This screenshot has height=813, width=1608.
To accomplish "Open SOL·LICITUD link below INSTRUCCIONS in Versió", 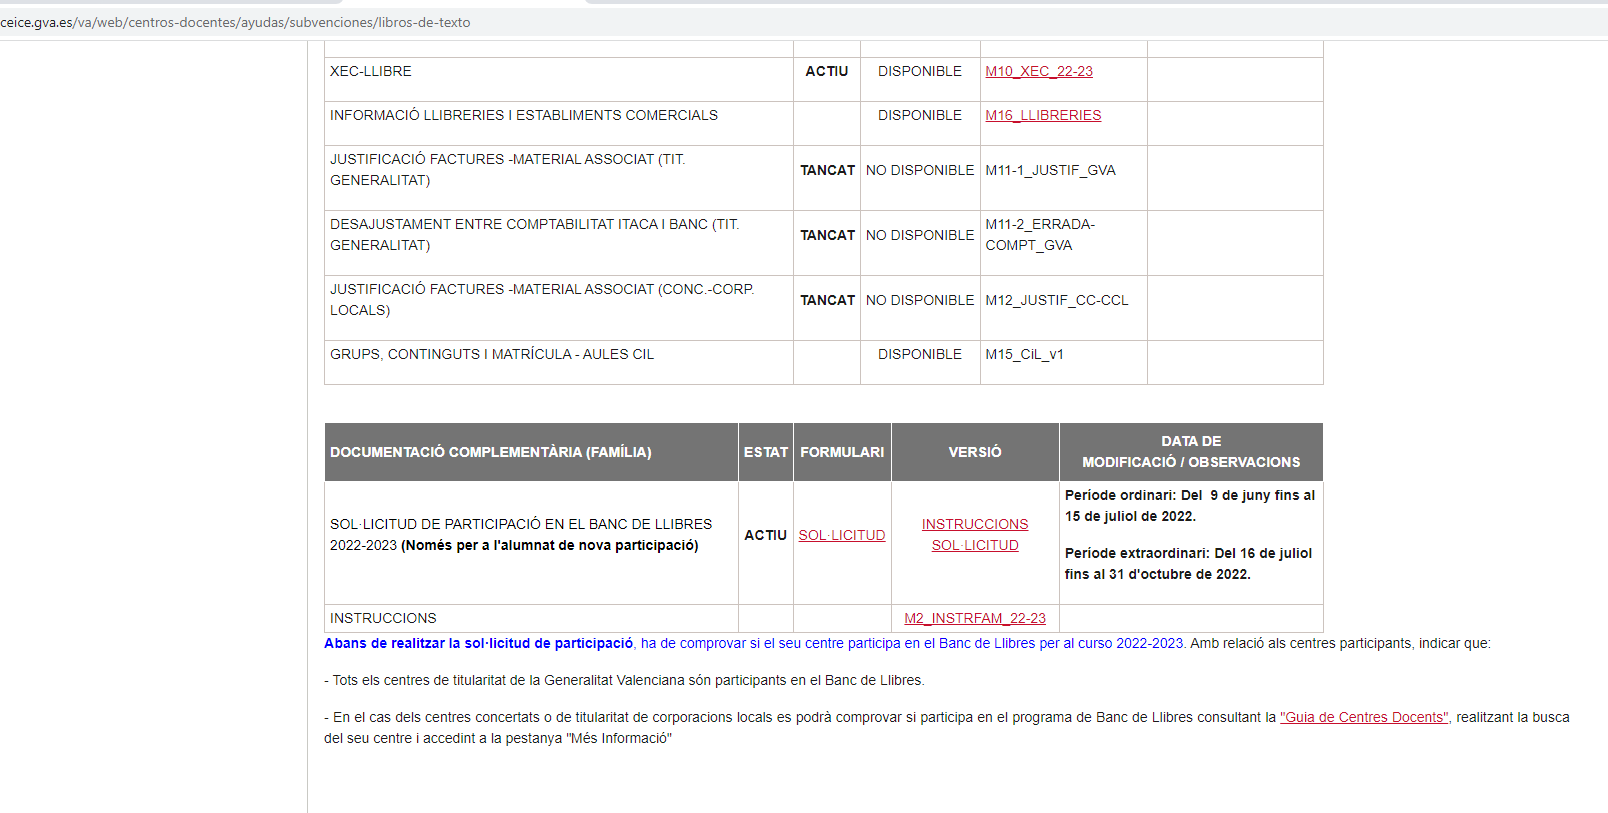I will [x=974, y=545].
